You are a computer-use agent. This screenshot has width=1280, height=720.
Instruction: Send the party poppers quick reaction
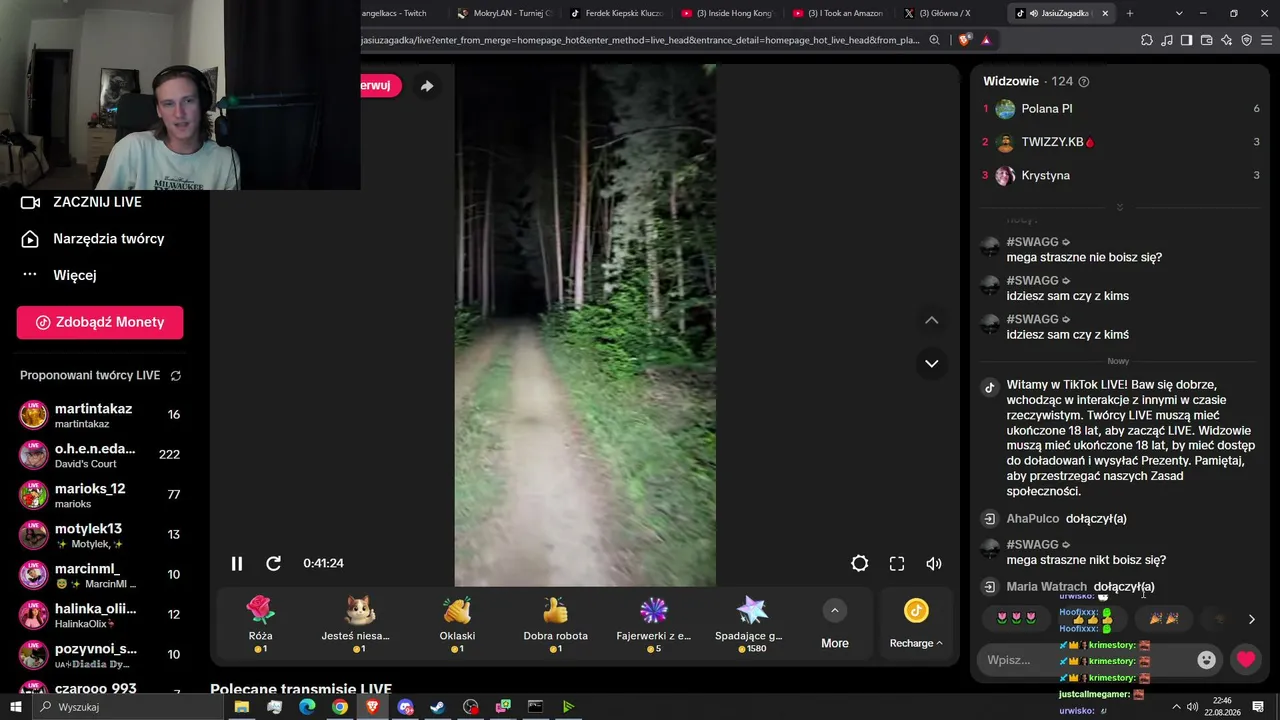[1164, 619]
